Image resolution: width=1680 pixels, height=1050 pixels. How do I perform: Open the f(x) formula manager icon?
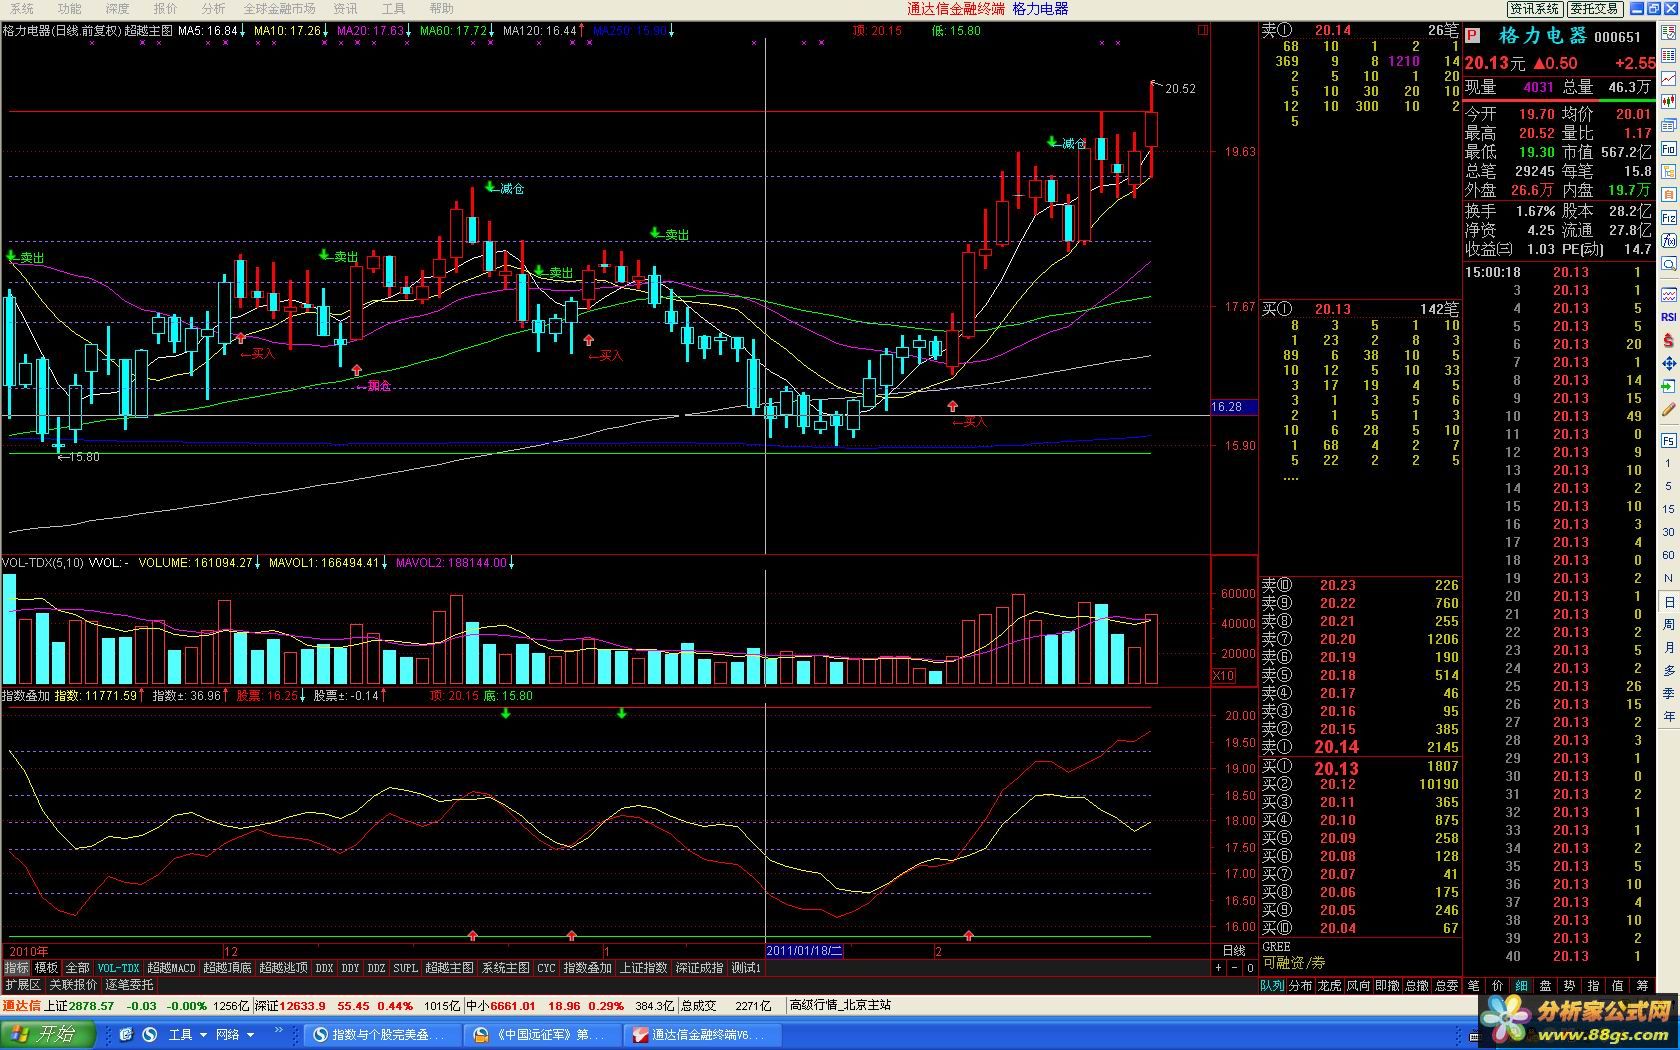coord(1668,241)
